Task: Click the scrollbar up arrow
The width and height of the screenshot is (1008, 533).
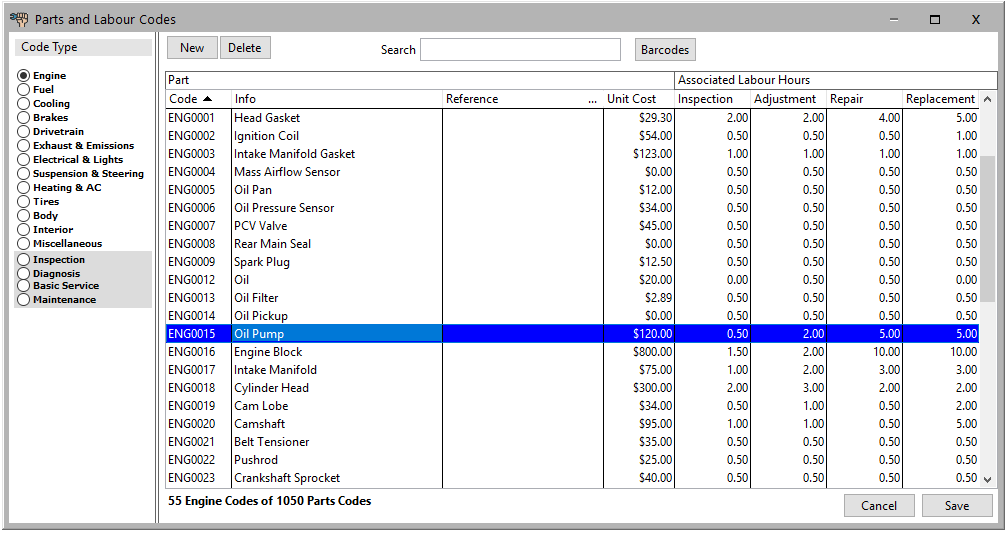Action: coord(988,99)
